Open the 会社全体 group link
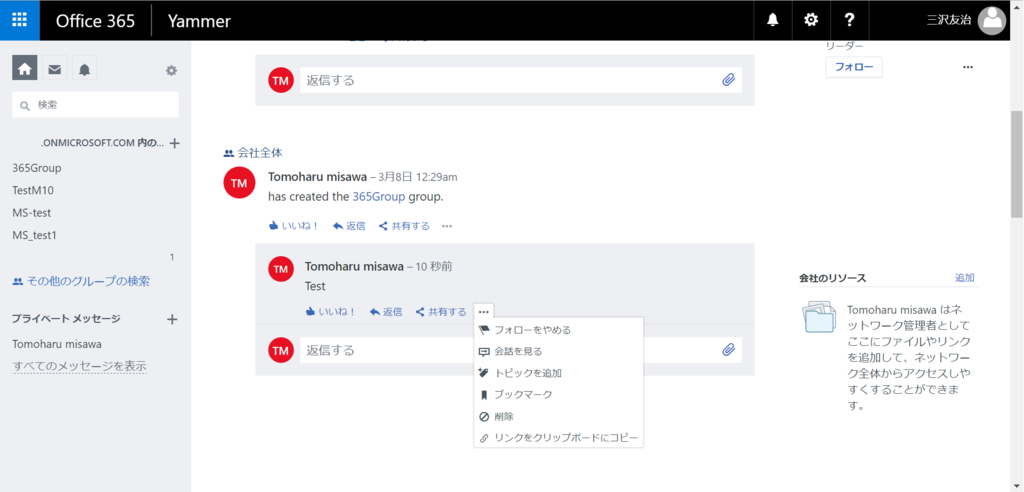This screenshot has width=1024, height=492. click(253, 152)
